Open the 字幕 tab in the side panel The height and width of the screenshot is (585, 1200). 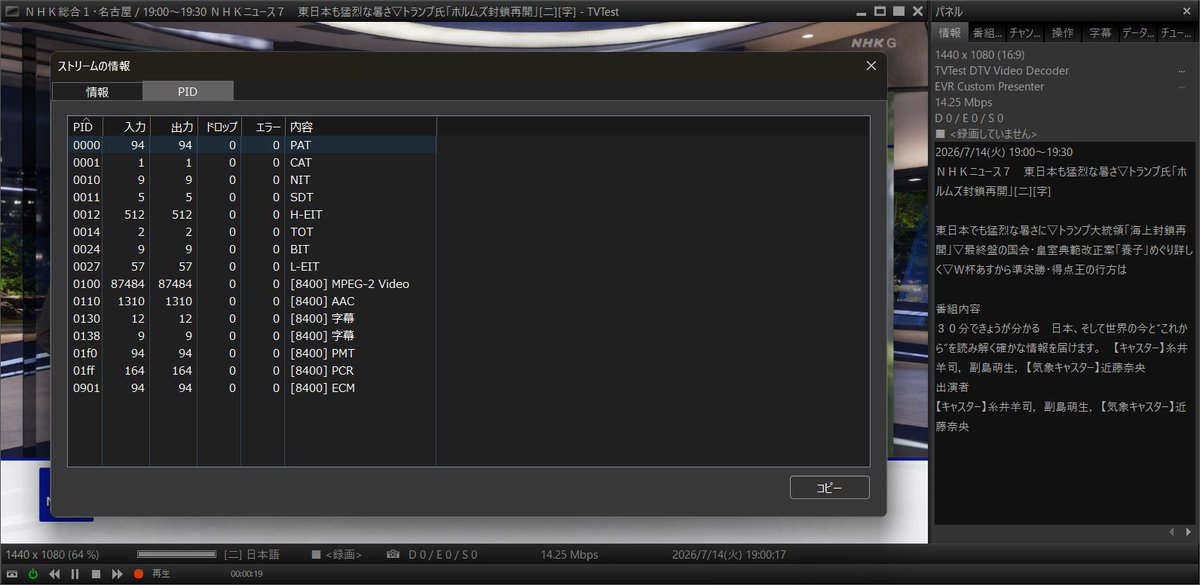click(1100, 33)
